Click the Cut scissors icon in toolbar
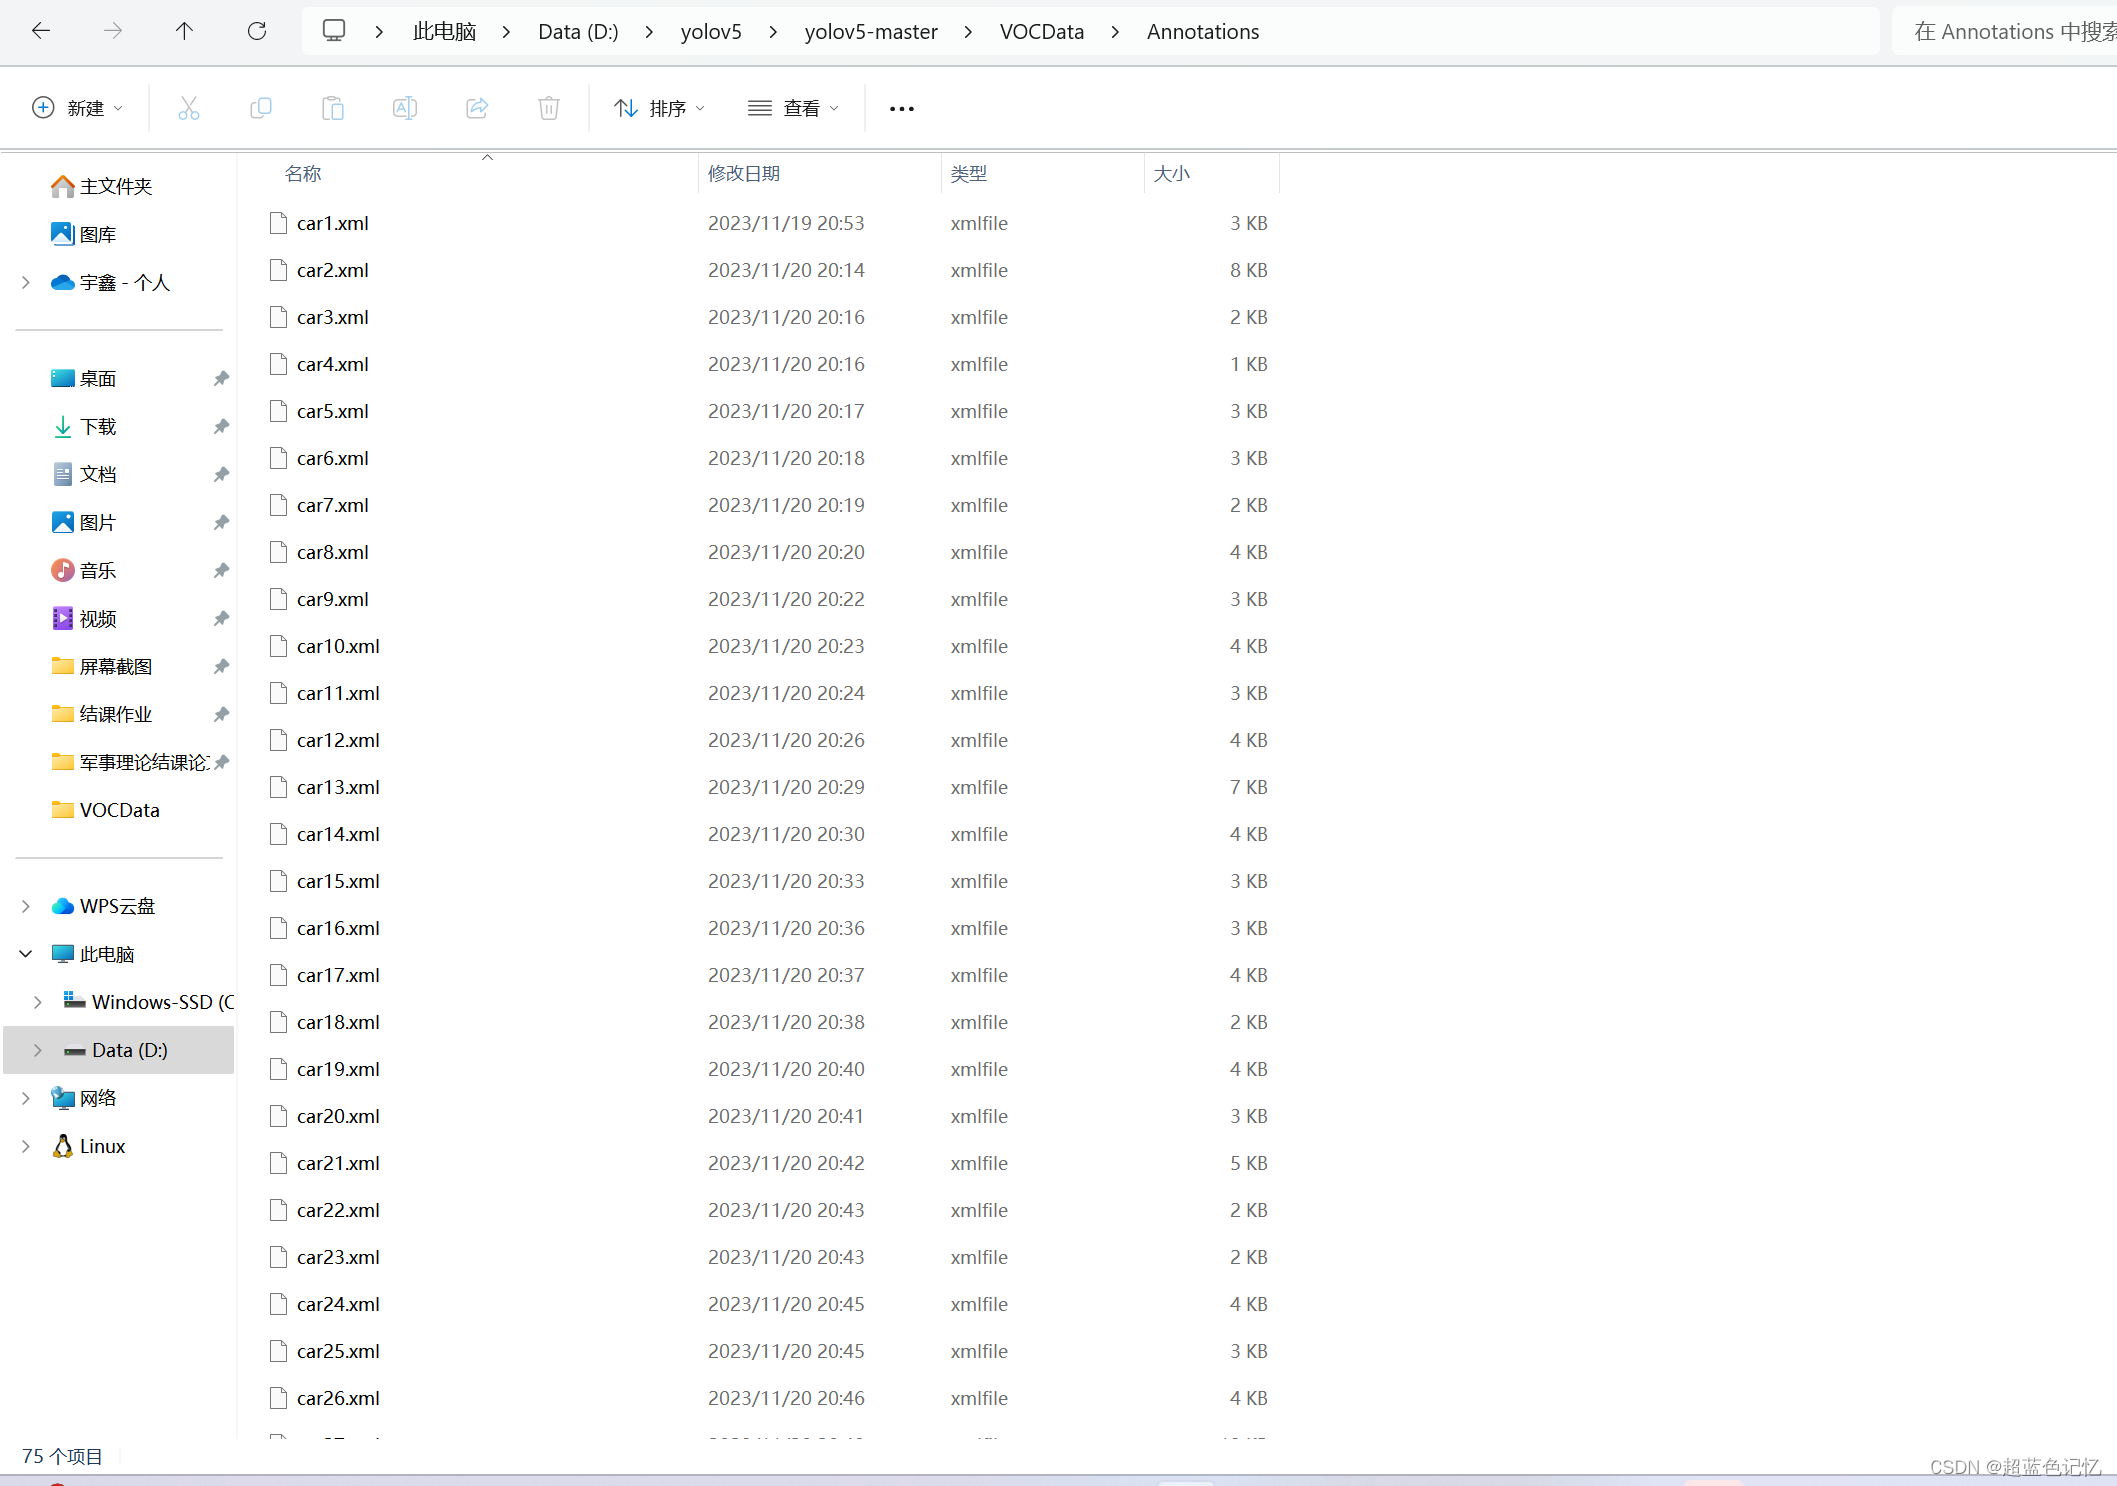The height and width of the screenshot is (1486, 2117). [x=188, y=108]
